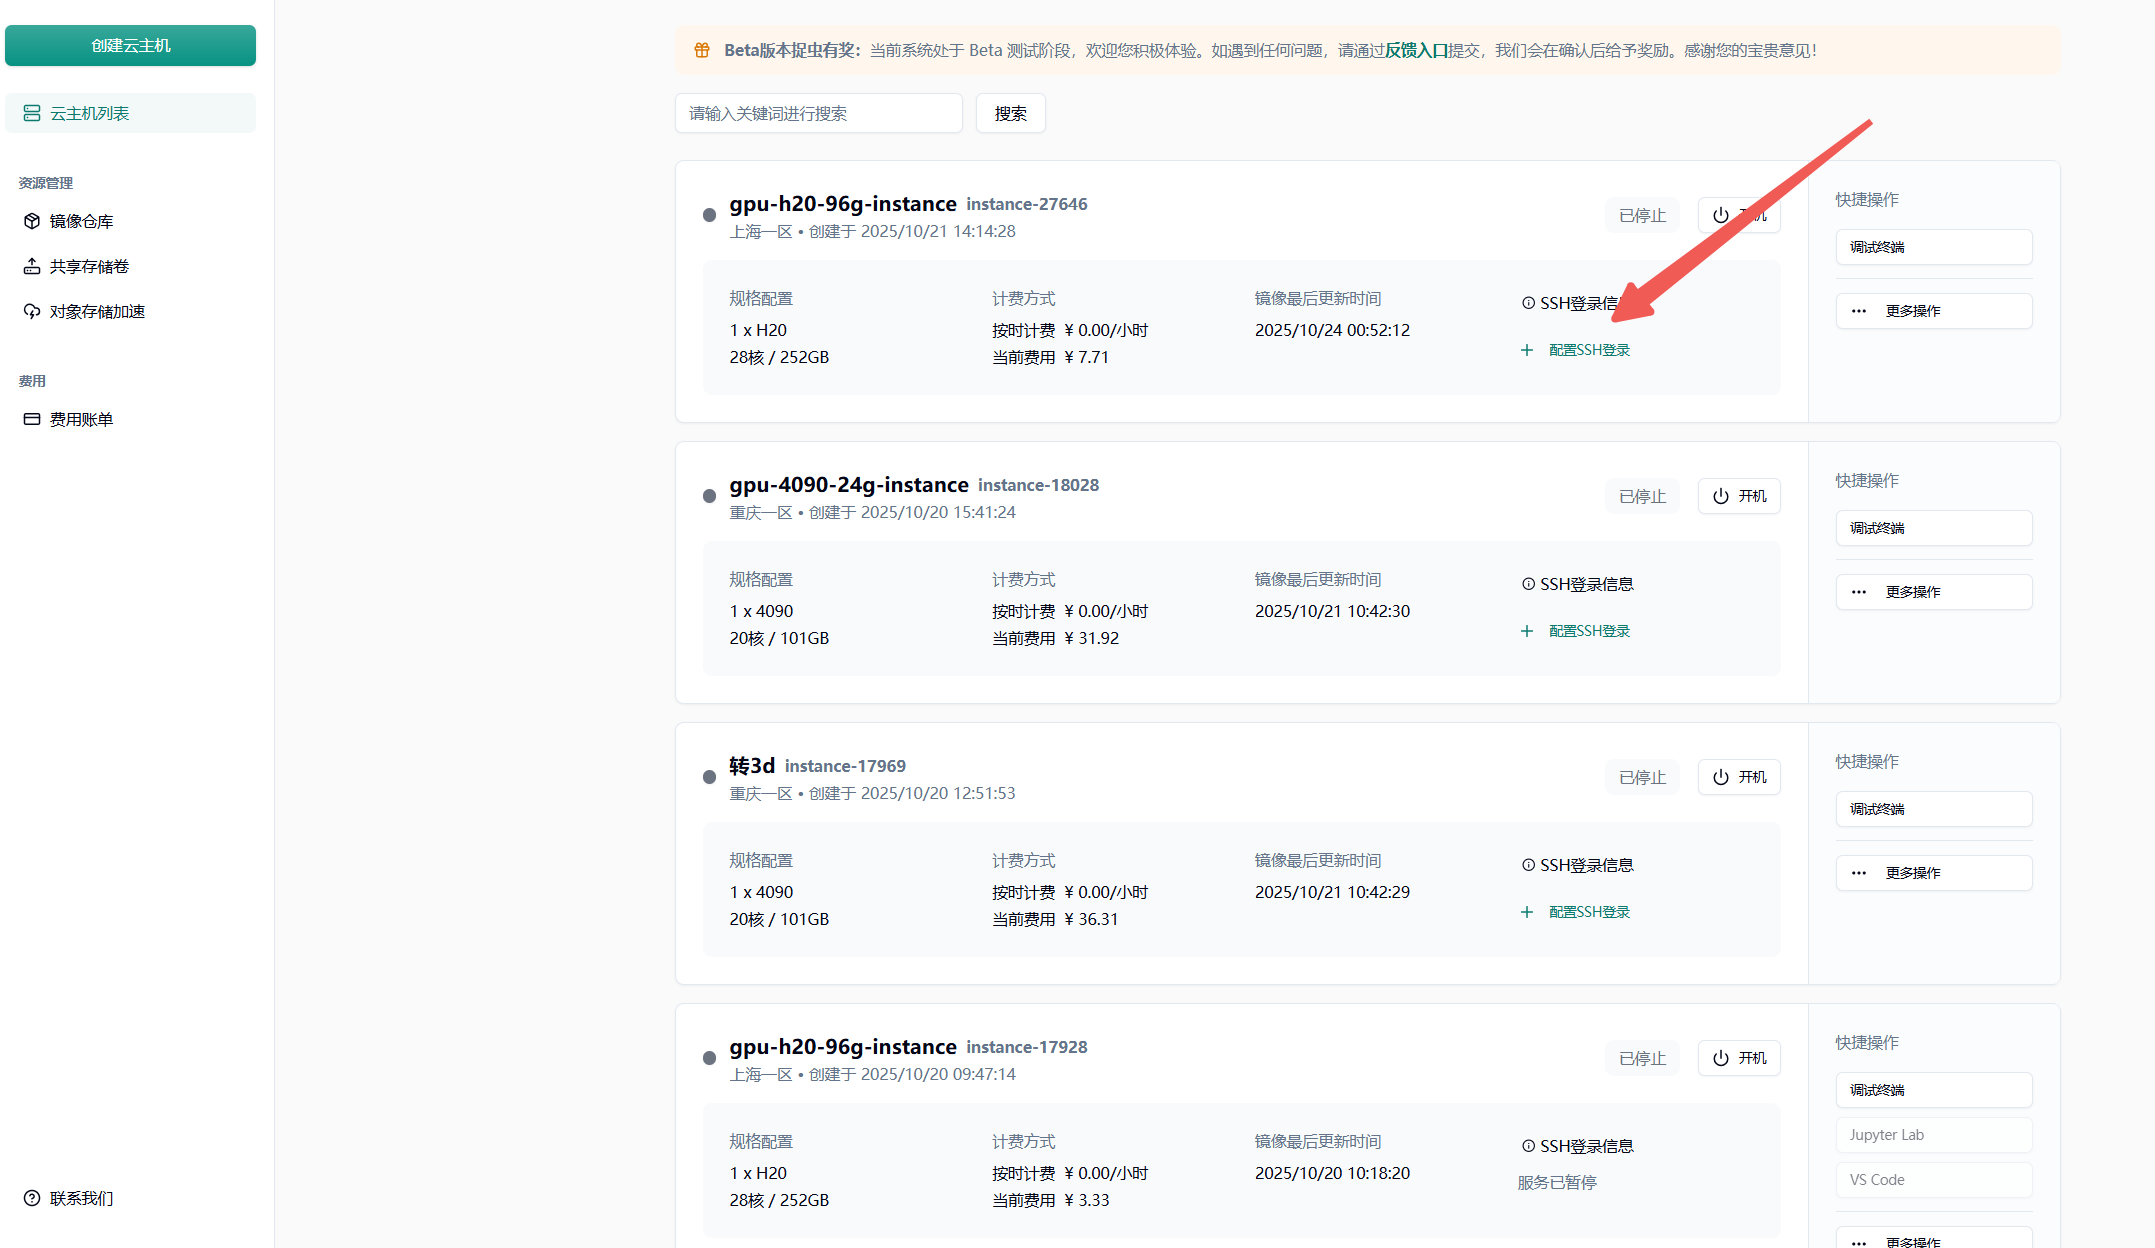
Task: Expand 更多操作 for 转3d instance
Action: coord(1933,873)
